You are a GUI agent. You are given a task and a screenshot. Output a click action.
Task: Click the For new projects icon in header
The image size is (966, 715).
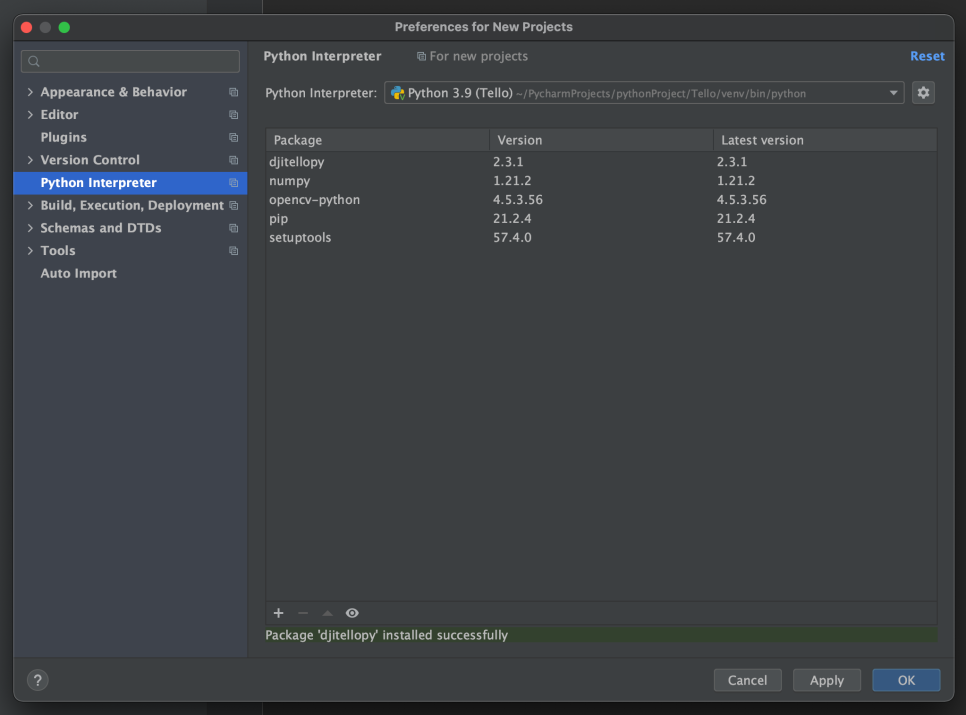pyautogui.click(x=421, y=57)
